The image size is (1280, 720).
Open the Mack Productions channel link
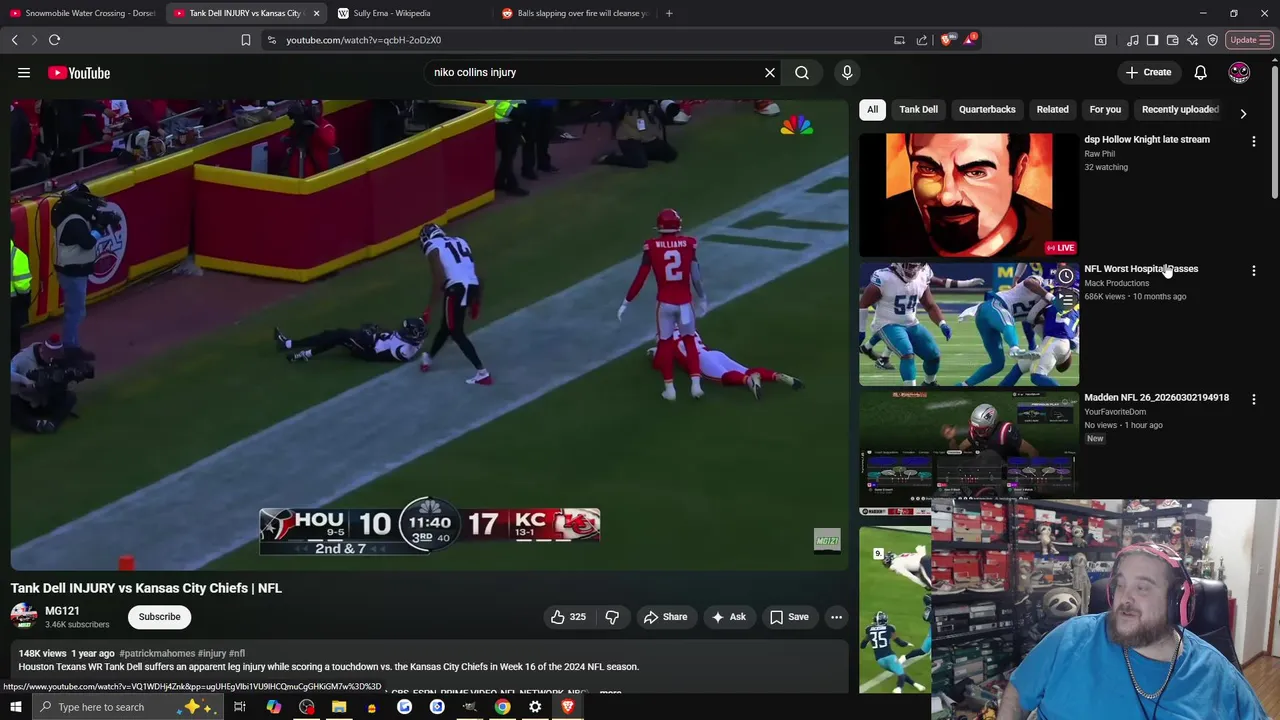point(1116,283)
